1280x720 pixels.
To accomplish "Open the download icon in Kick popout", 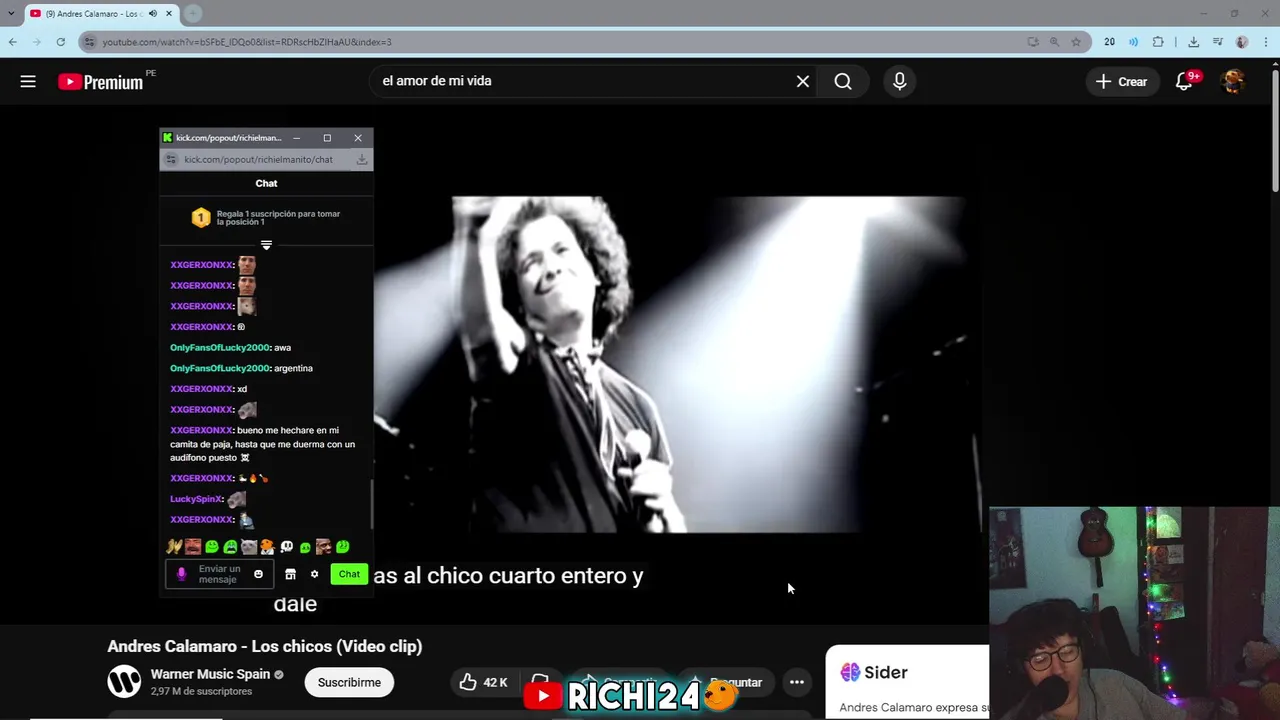I will coord(362,159).
